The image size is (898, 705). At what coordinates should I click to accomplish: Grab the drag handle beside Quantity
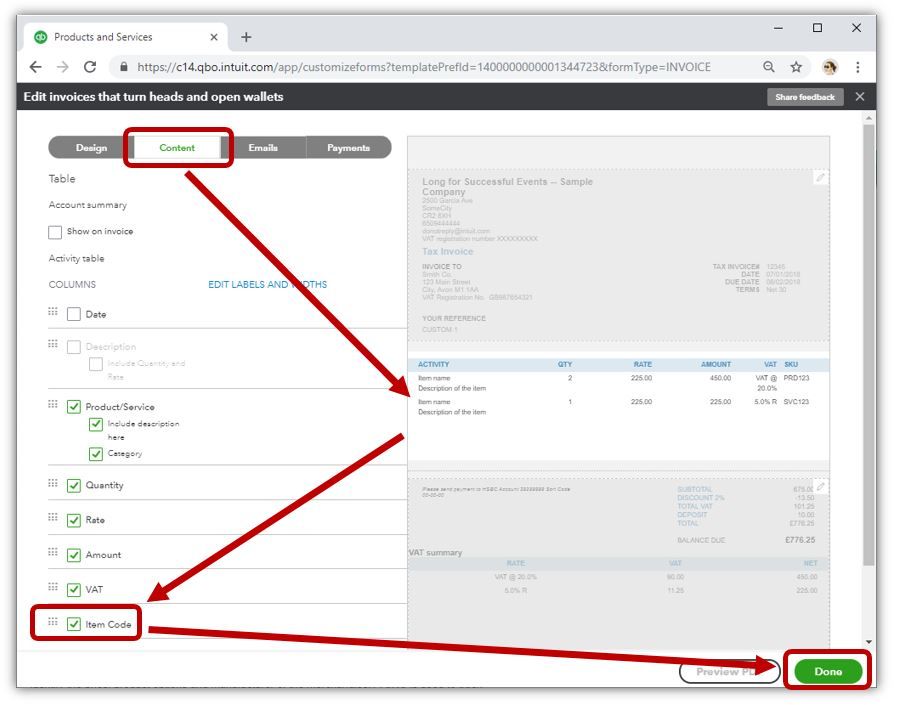coord(53,483)
